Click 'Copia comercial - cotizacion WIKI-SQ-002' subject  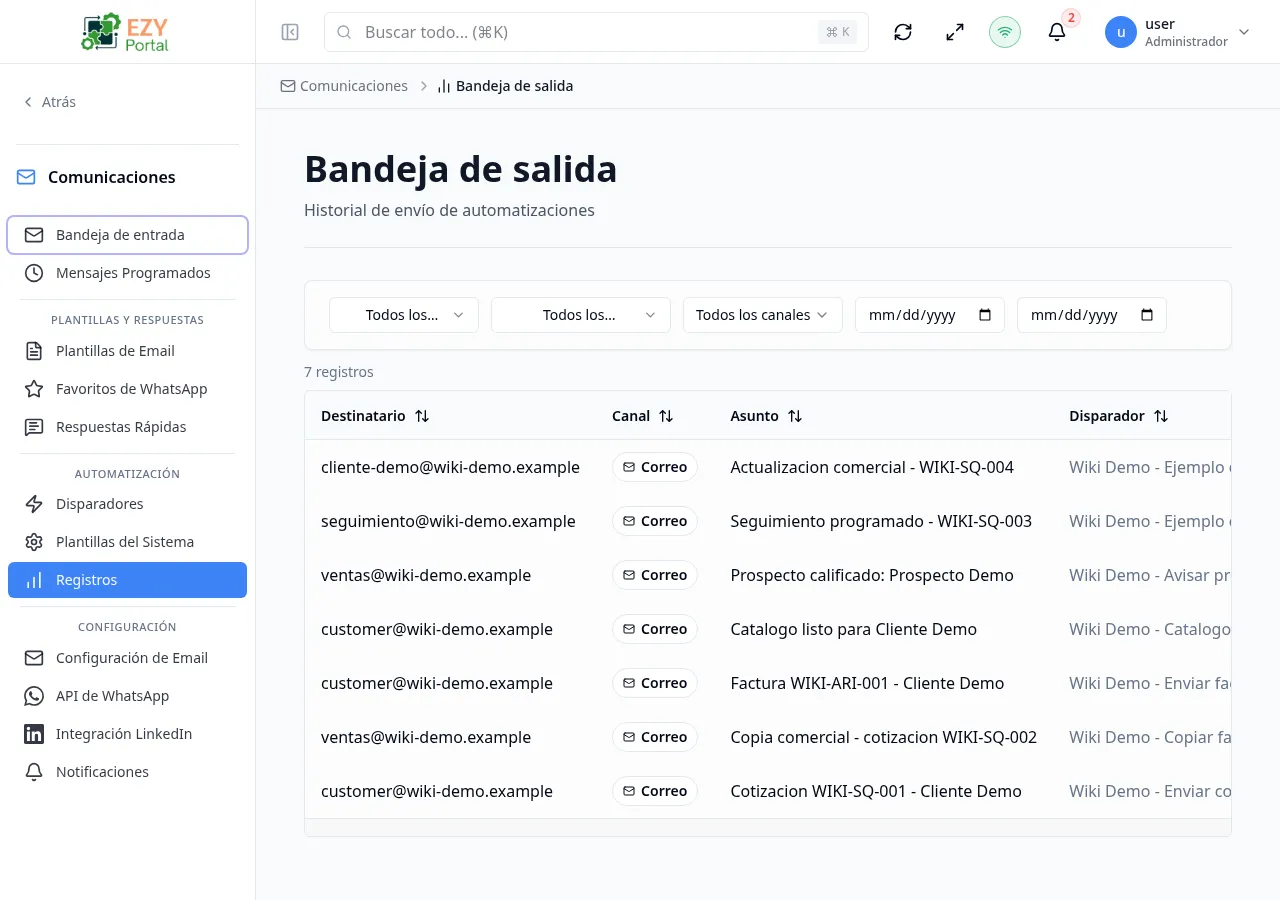click(x=884, y=737)
